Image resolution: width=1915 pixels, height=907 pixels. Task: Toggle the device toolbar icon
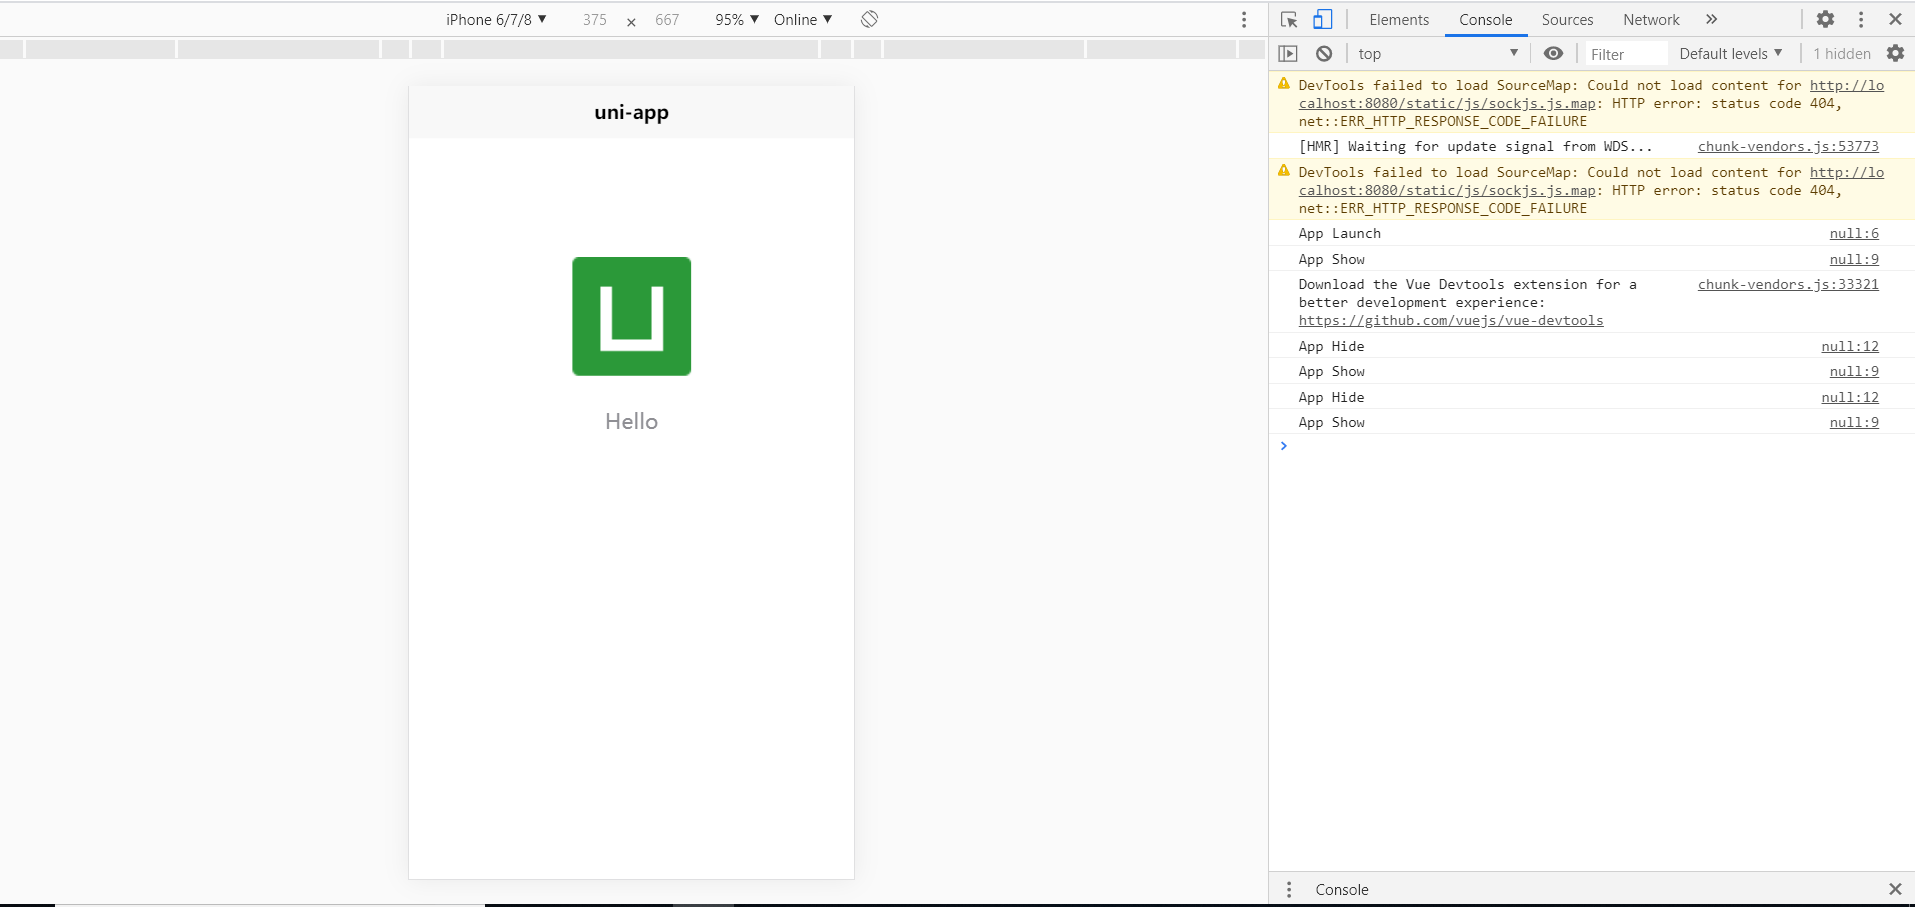coord(1322,19)
